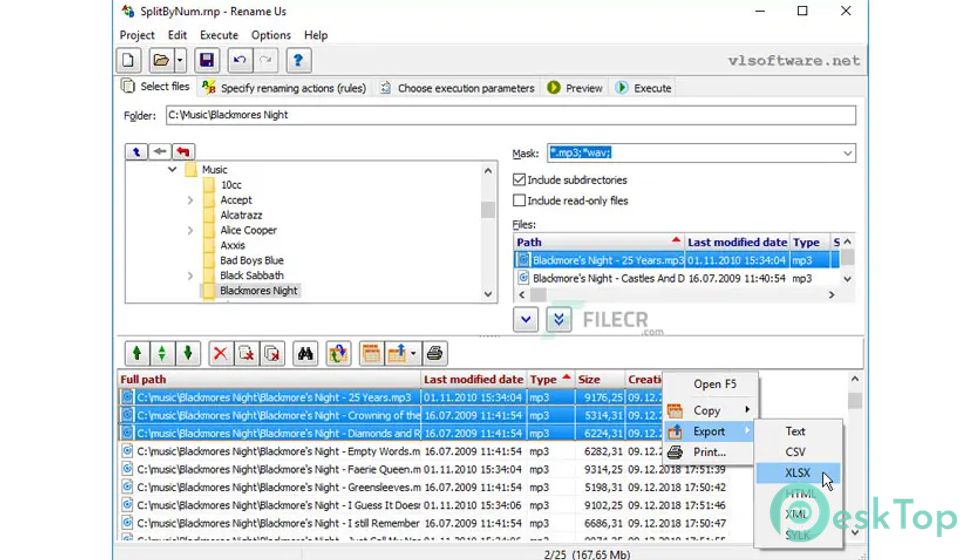Switch to Specify renaming actions (rules) tab
Viewport: 980px width, 560px height.
point(284,88)
